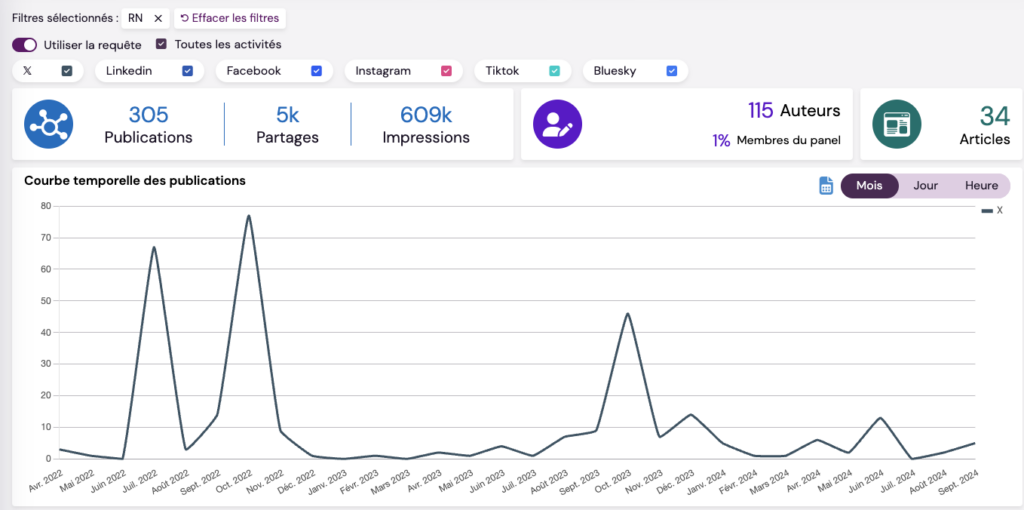Click the Oct. 2022 peak on the curve
Screen dimensions: 1024x510
pyautogui.click(x=248, y=216)
